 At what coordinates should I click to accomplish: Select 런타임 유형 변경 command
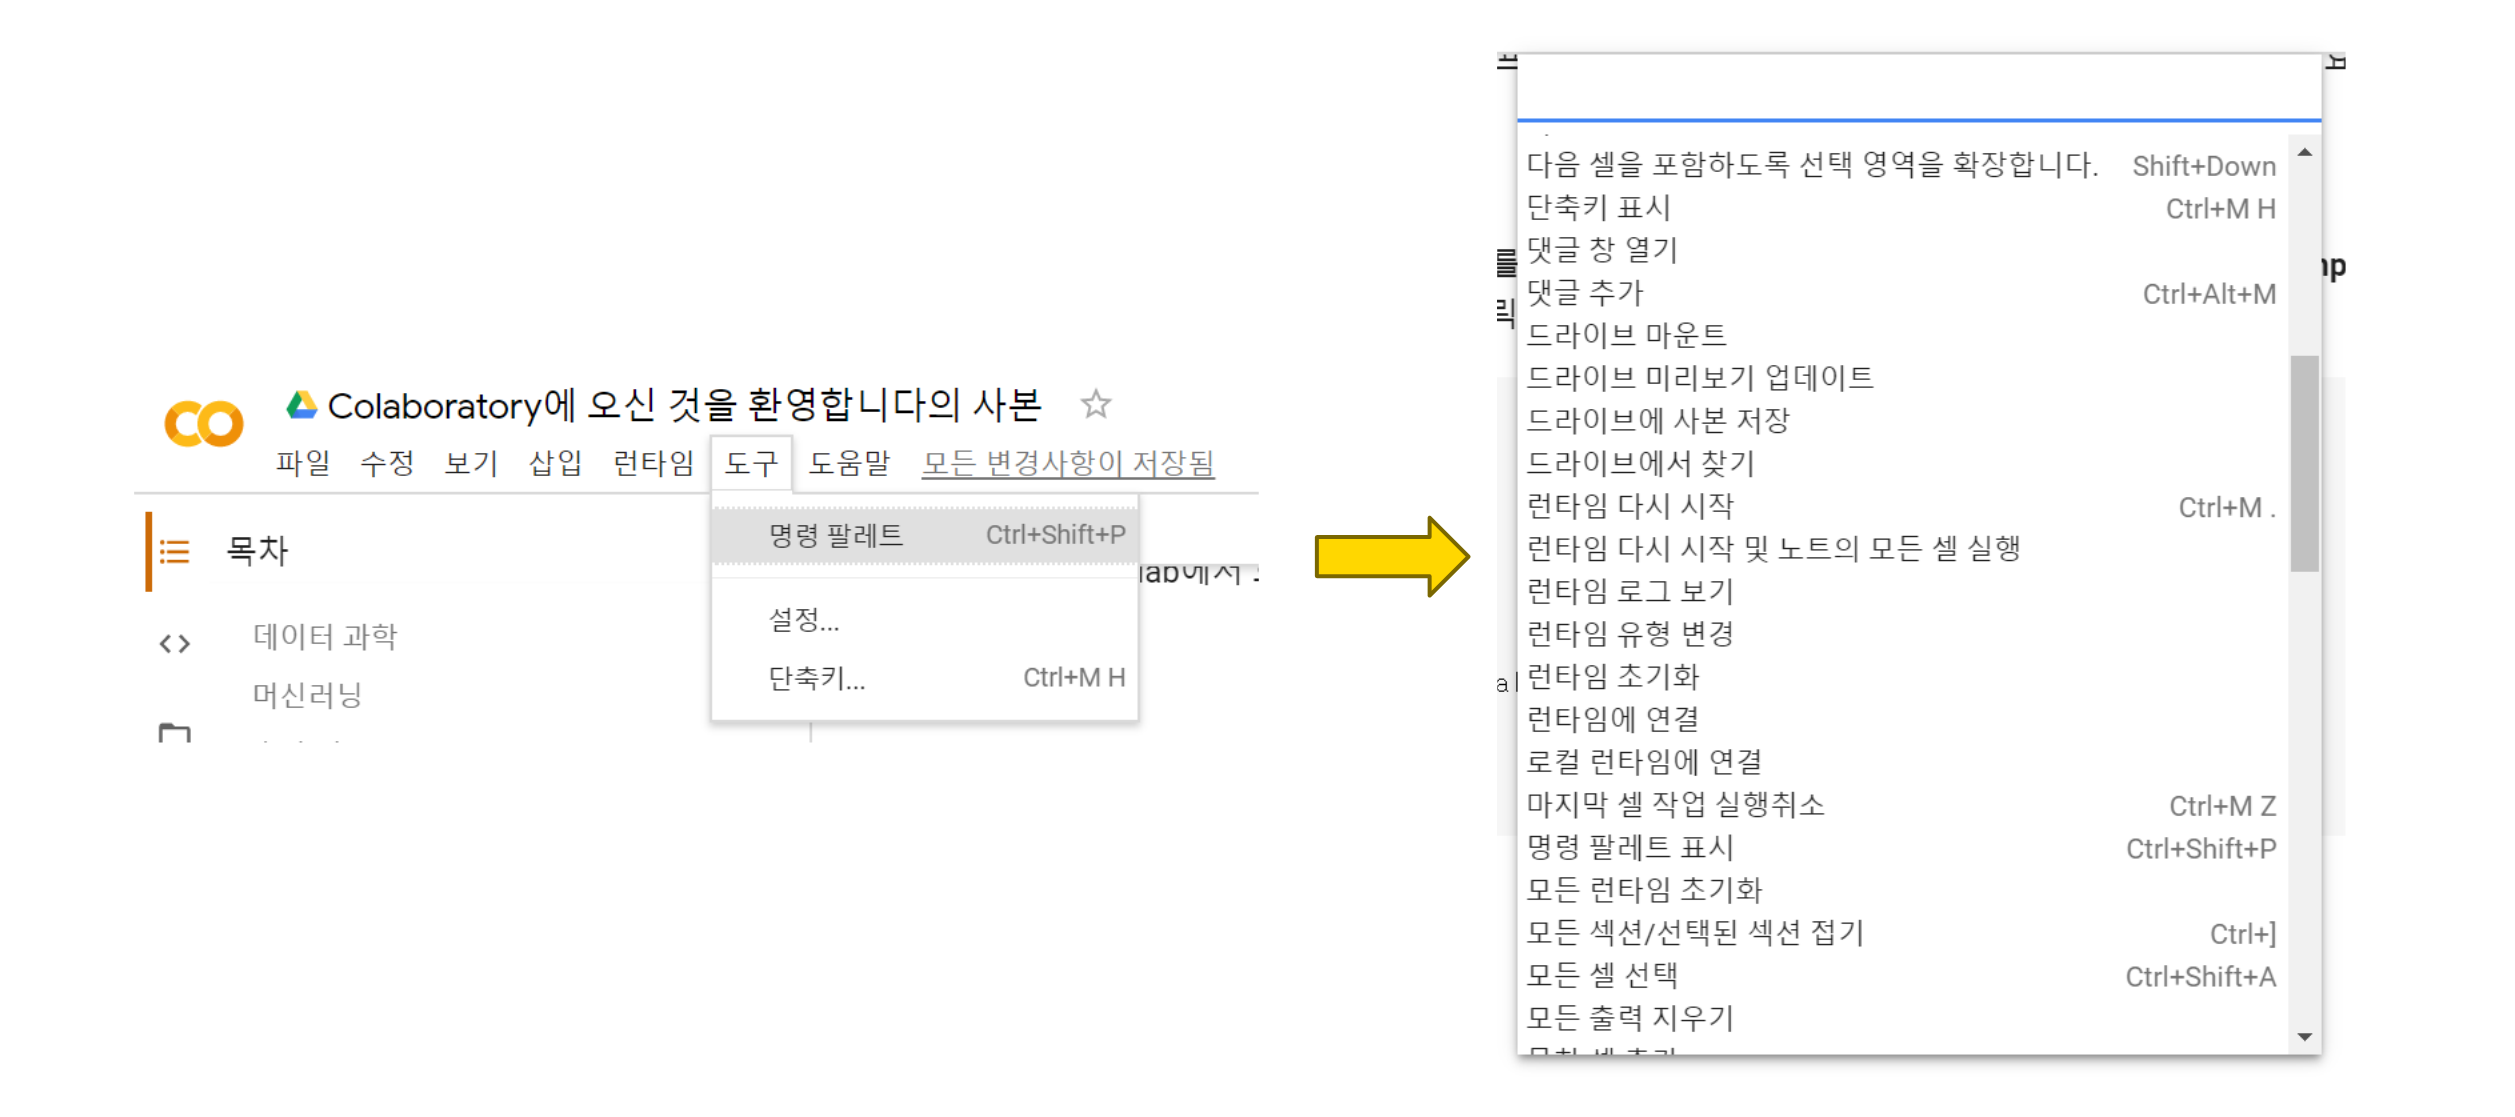point(1630,634)
